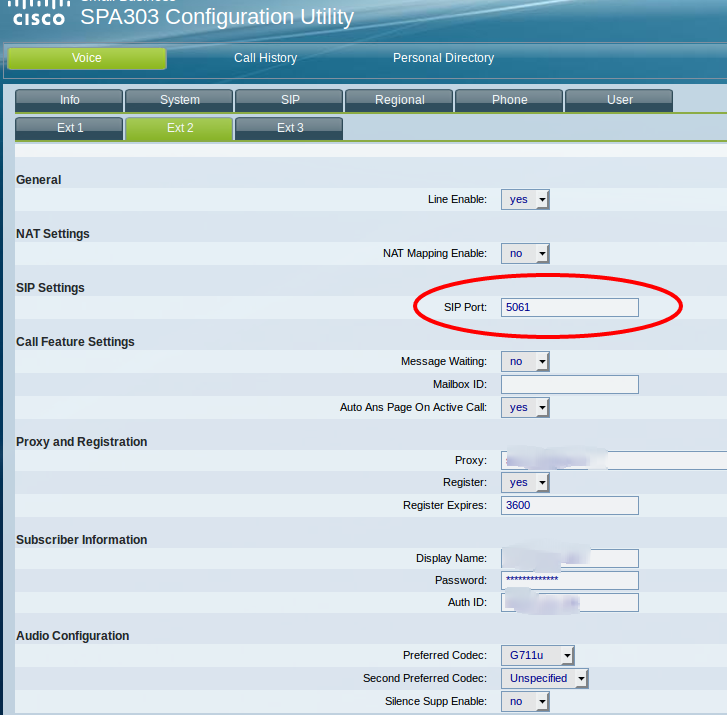Select the User sub-tab
This screenshot has height=715, width=727.
620,100
